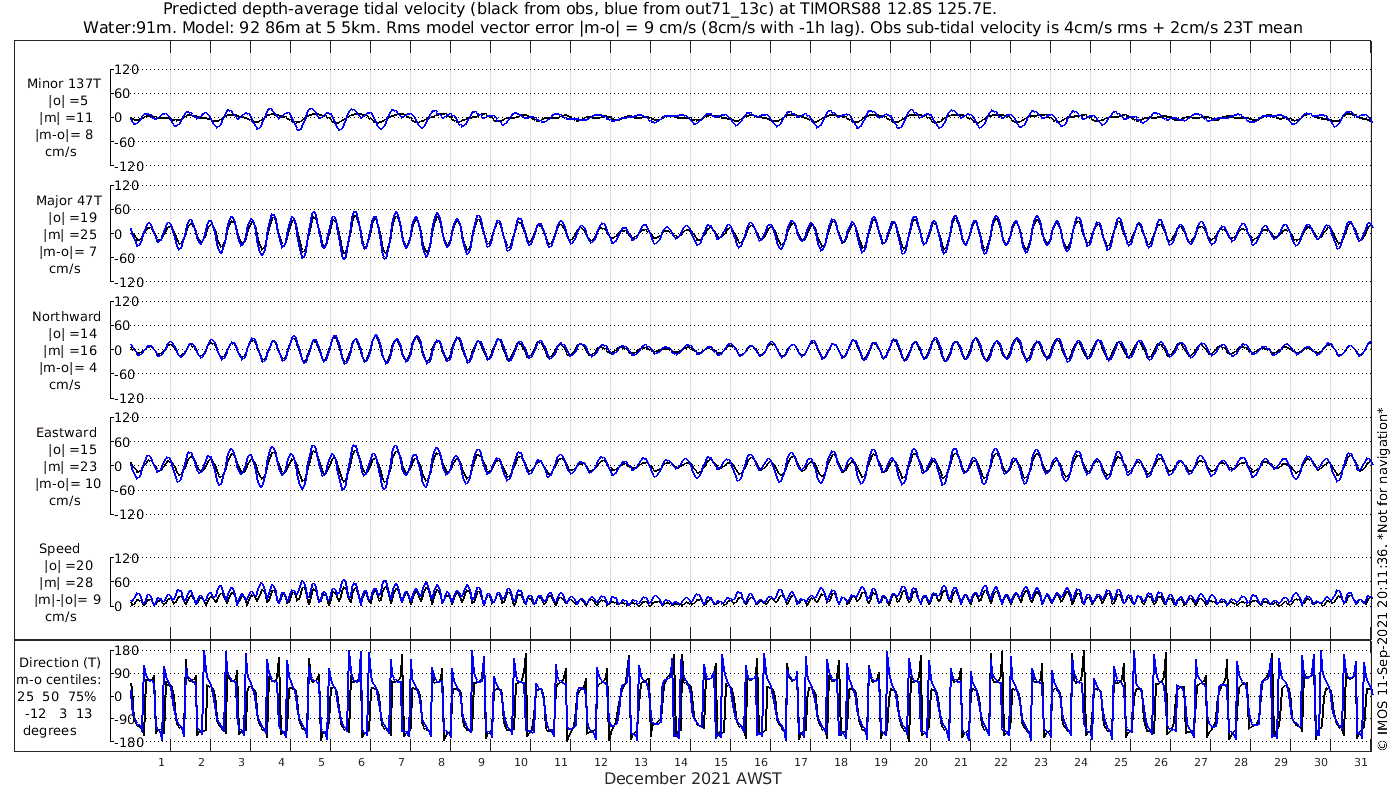Image resolution: width=1400 pixels, height=800 pixels.
Task: Select the 'Major 47T' panel label
Action: (x=67, y=200)
